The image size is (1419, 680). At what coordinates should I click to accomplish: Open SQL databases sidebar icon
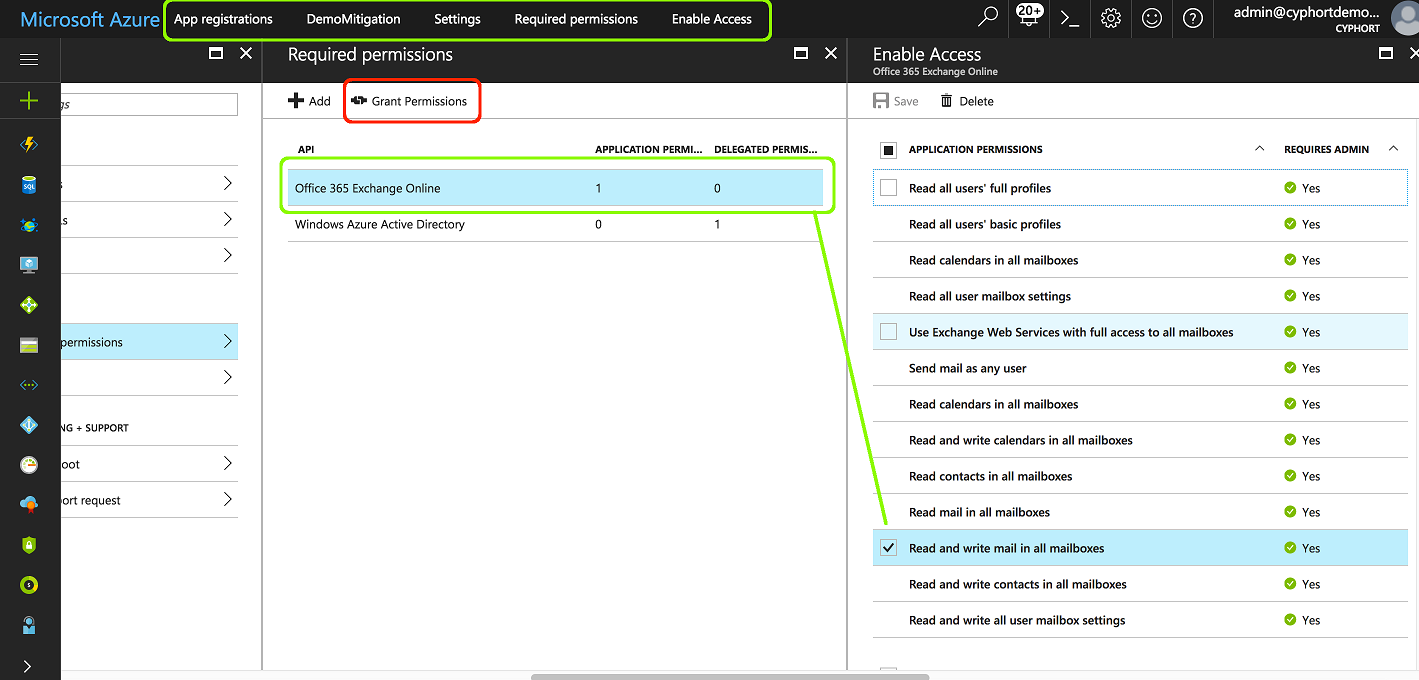click(x=29, y=185)
